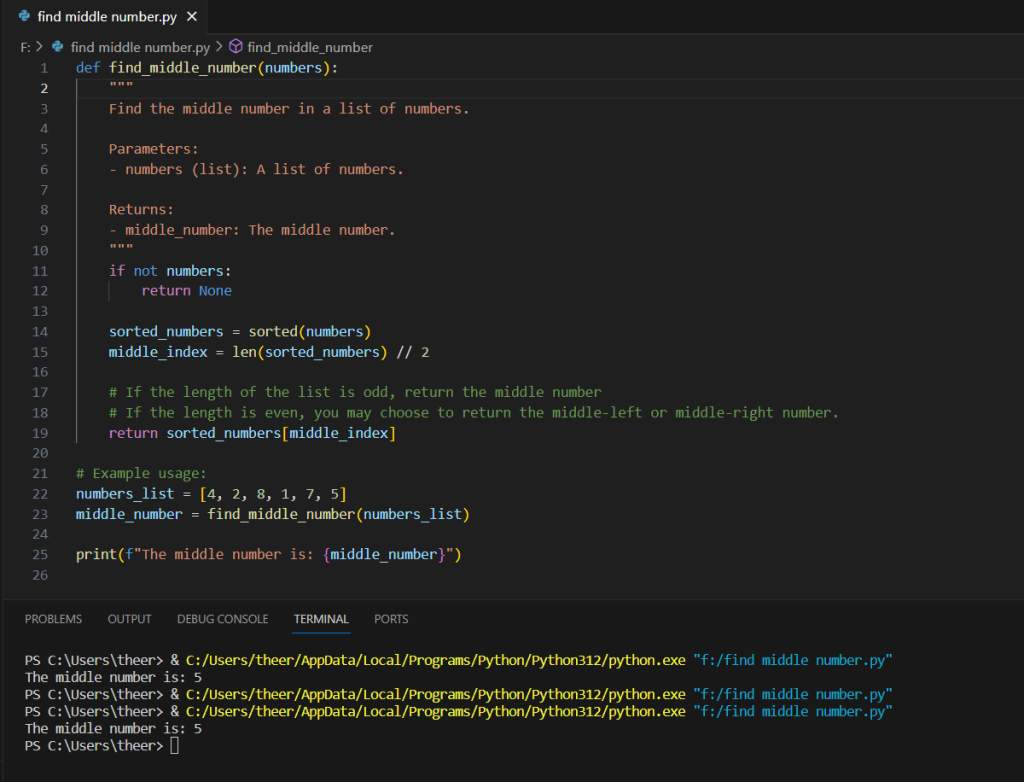Click line number 22 in the gutter

coord(40,494)
